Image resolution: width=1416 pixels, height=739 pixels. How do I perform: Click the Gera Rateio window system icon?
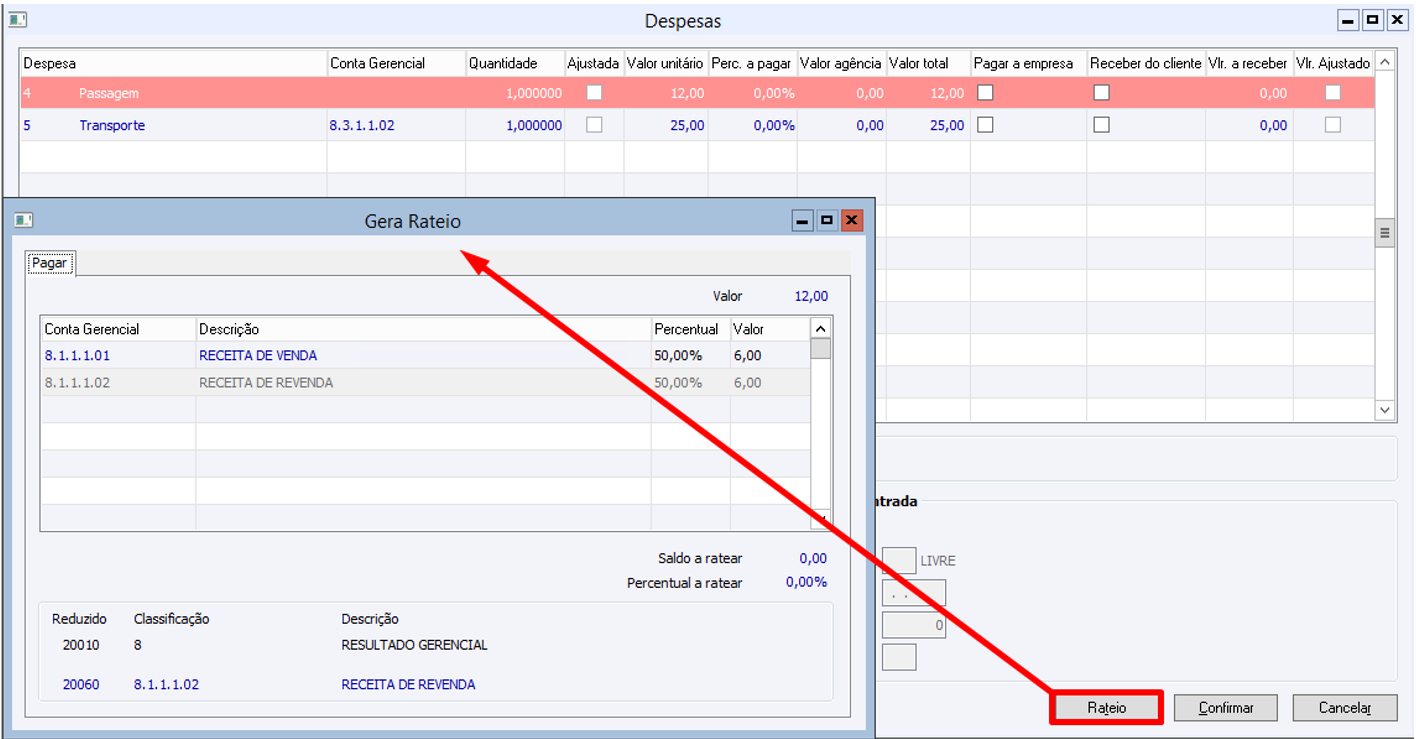tap(23, 220)
